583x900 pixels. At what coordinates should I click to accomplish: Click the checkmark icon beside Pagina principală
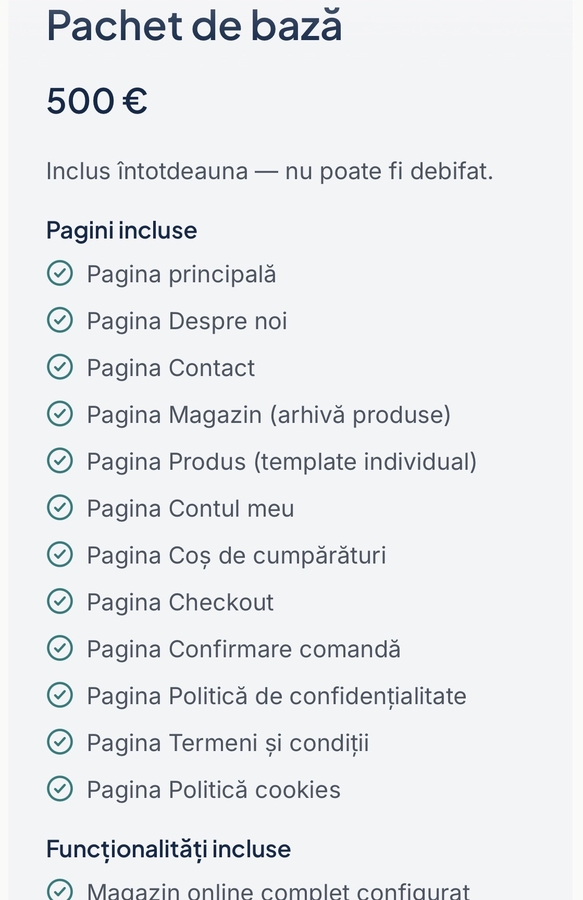coord(60,273)
